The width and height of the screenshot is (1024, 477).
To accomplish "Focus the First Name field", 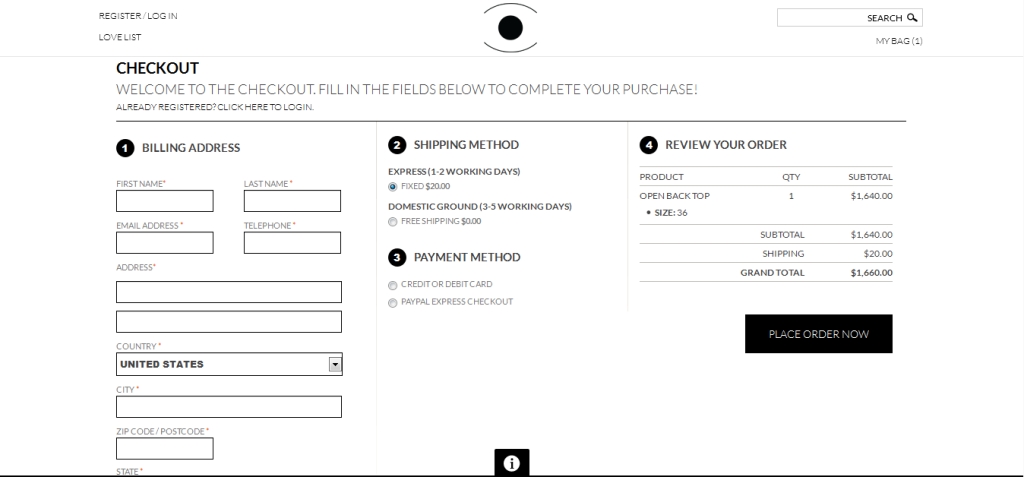I will tap(165, 201).
